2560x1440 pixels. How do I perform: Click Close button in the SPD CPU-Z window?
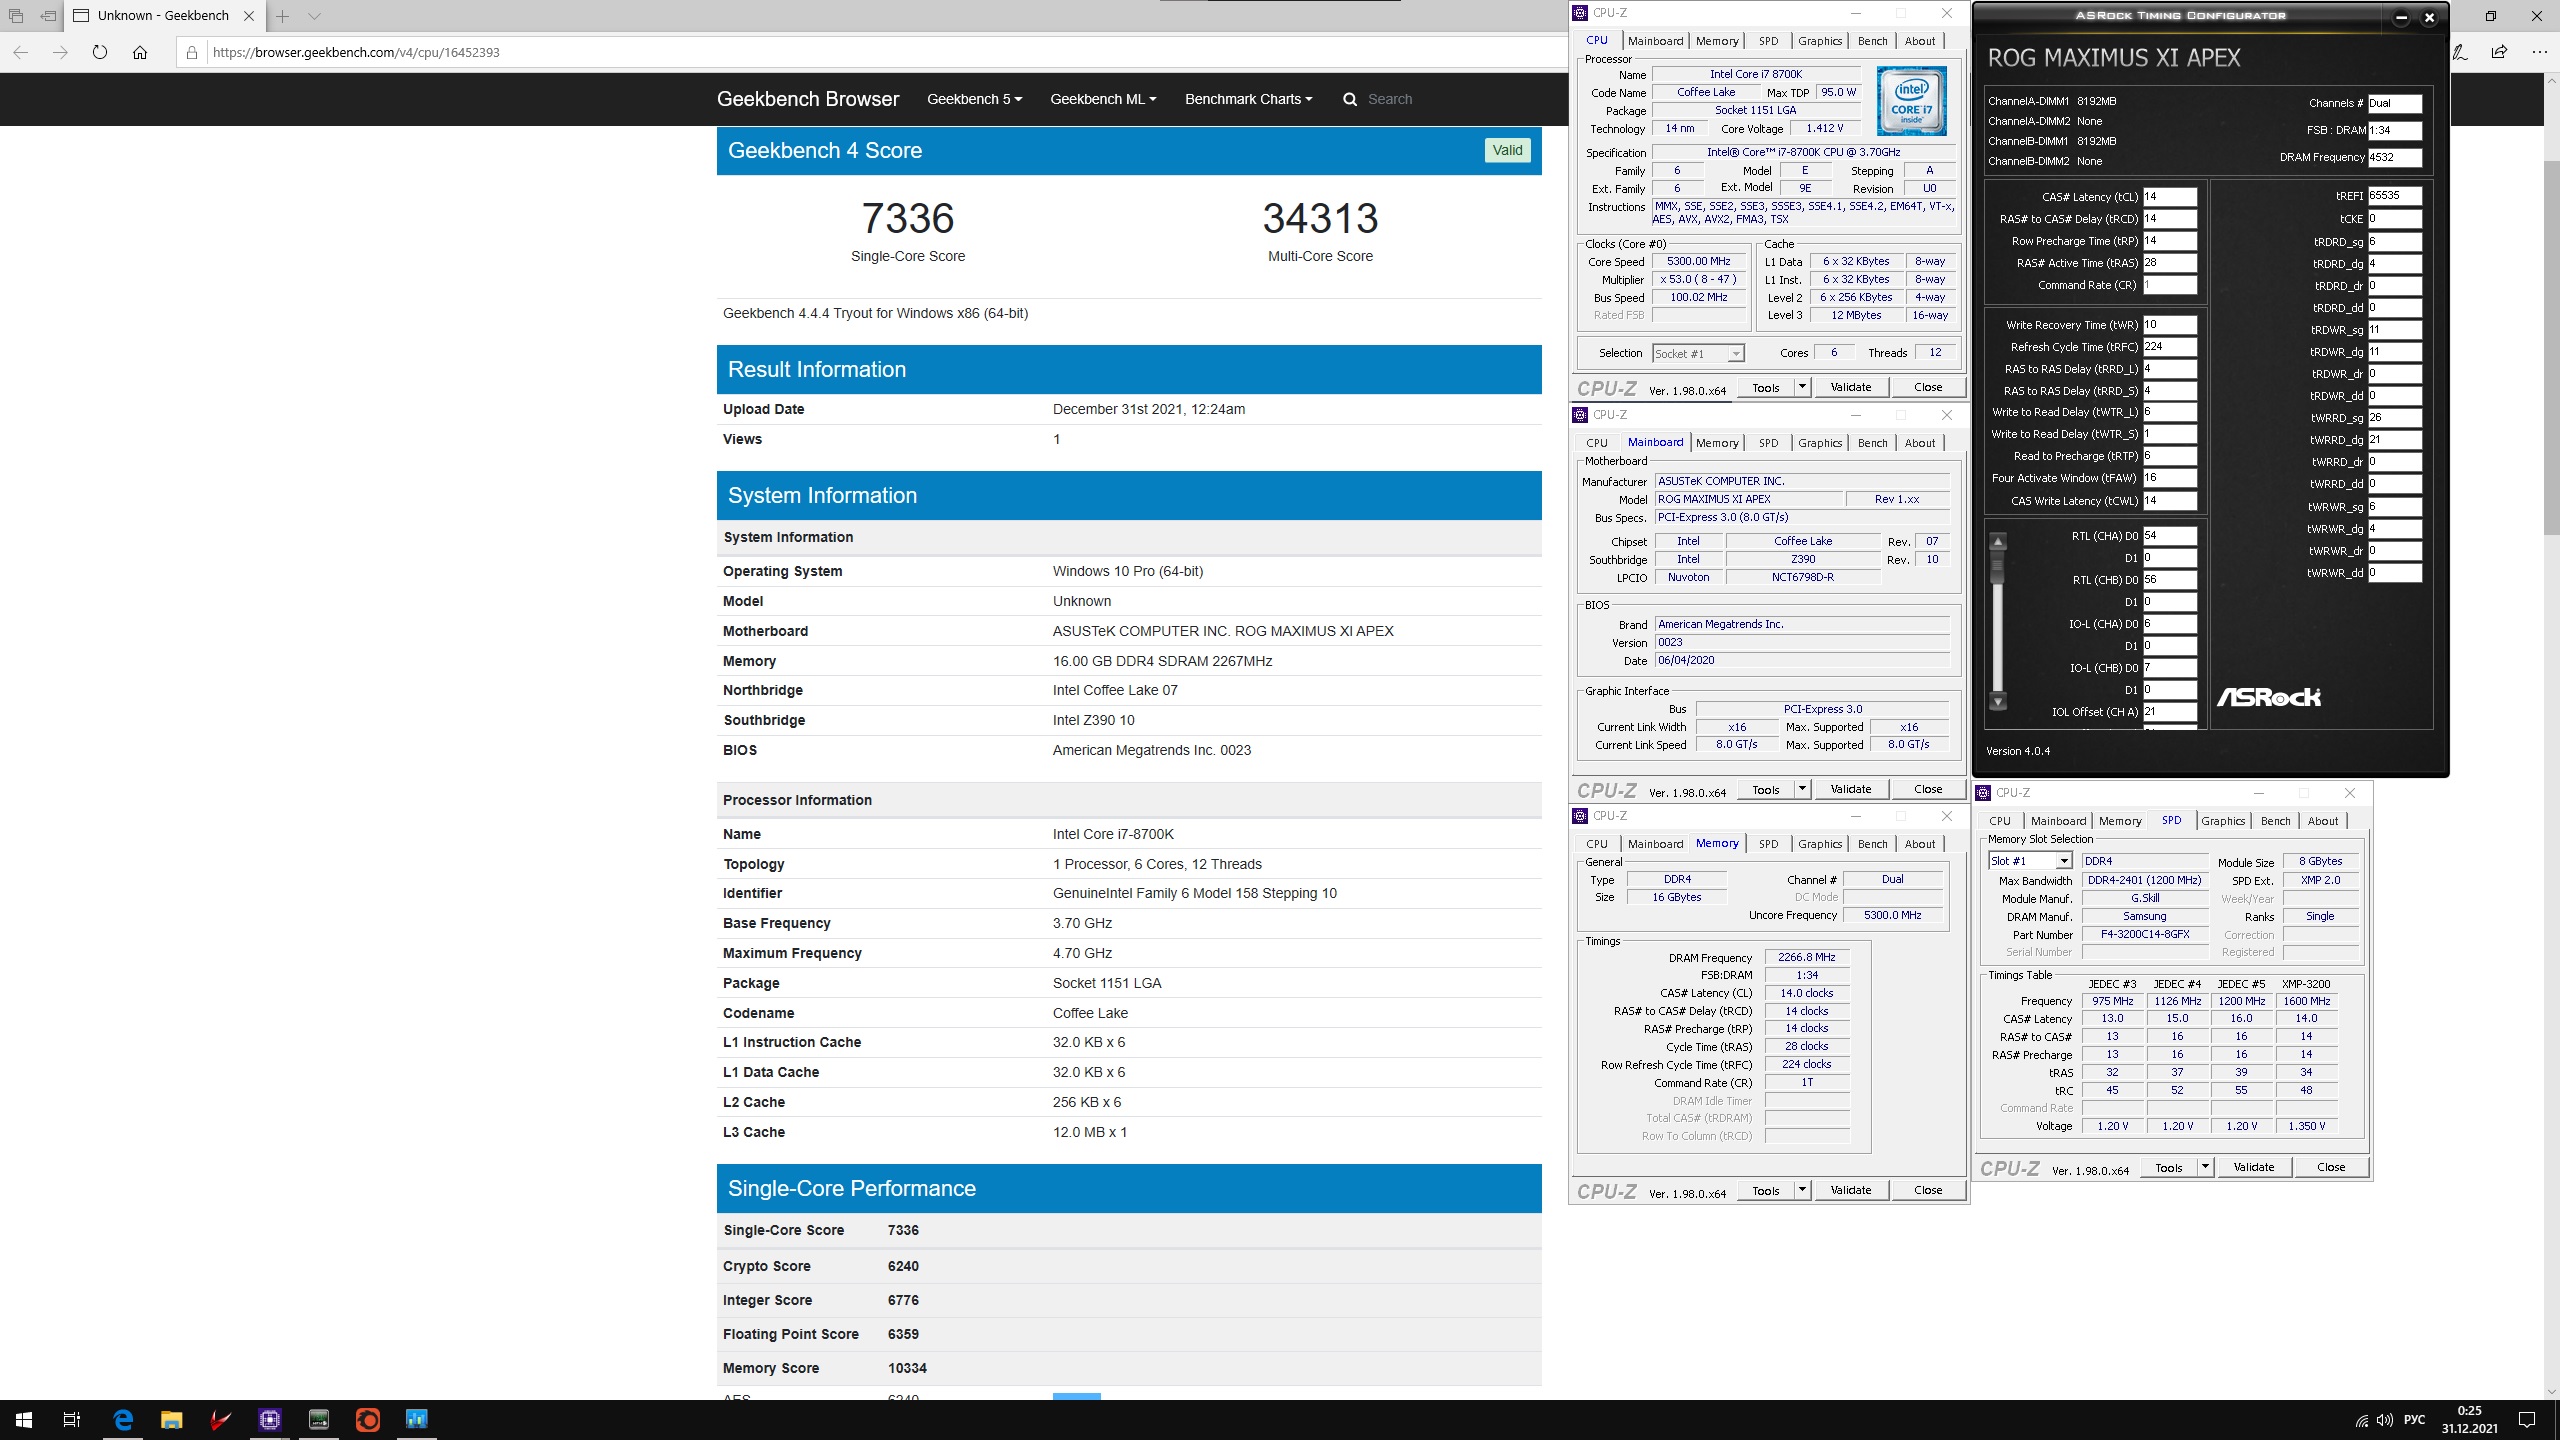(x=2331, y=1167)
